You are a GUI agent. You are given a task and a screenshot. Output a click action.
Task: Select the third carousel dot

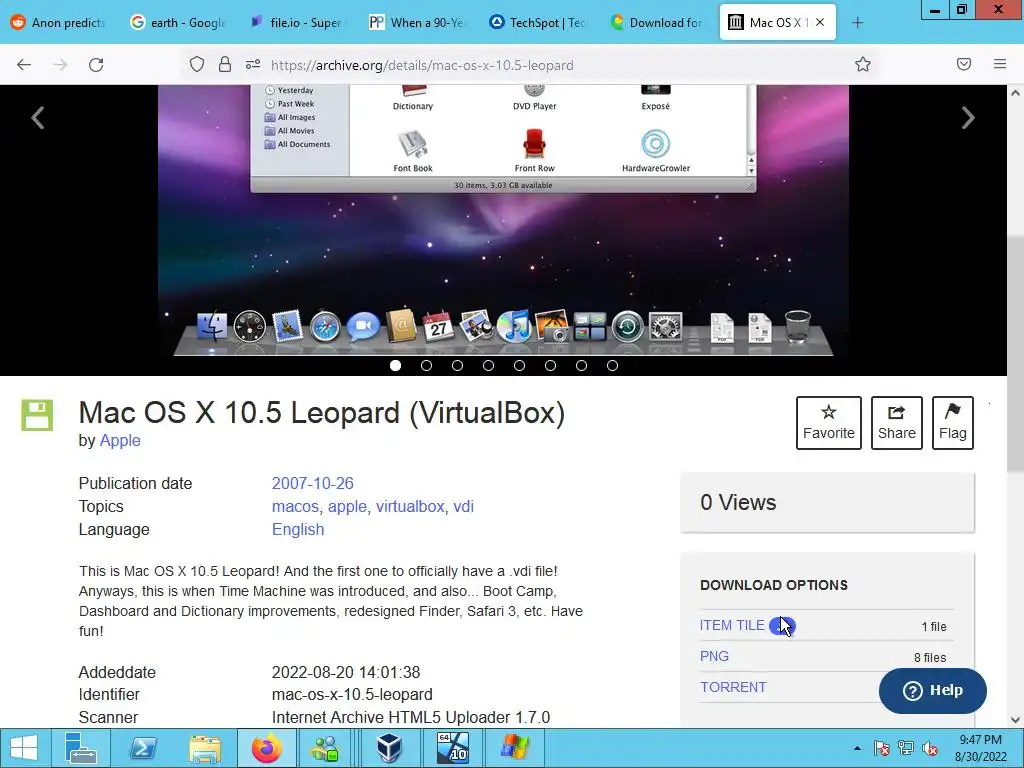point(457,366)
